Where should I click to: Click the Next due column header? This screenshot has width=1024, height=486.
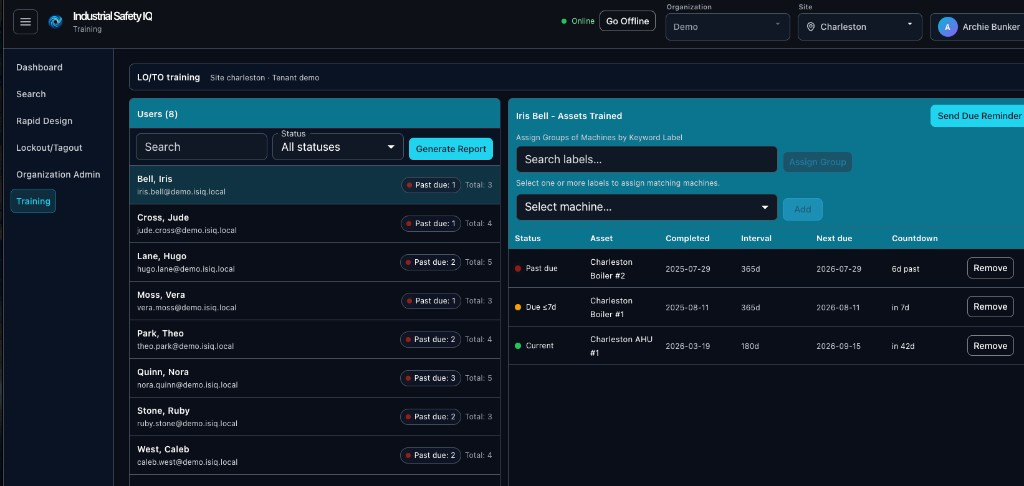pos(834,238)
